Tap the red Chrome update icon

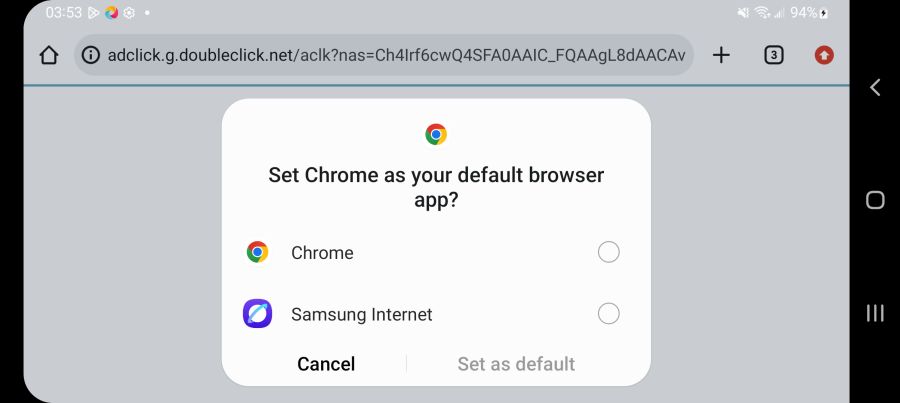pyautogui.click(x=824, y=55)
